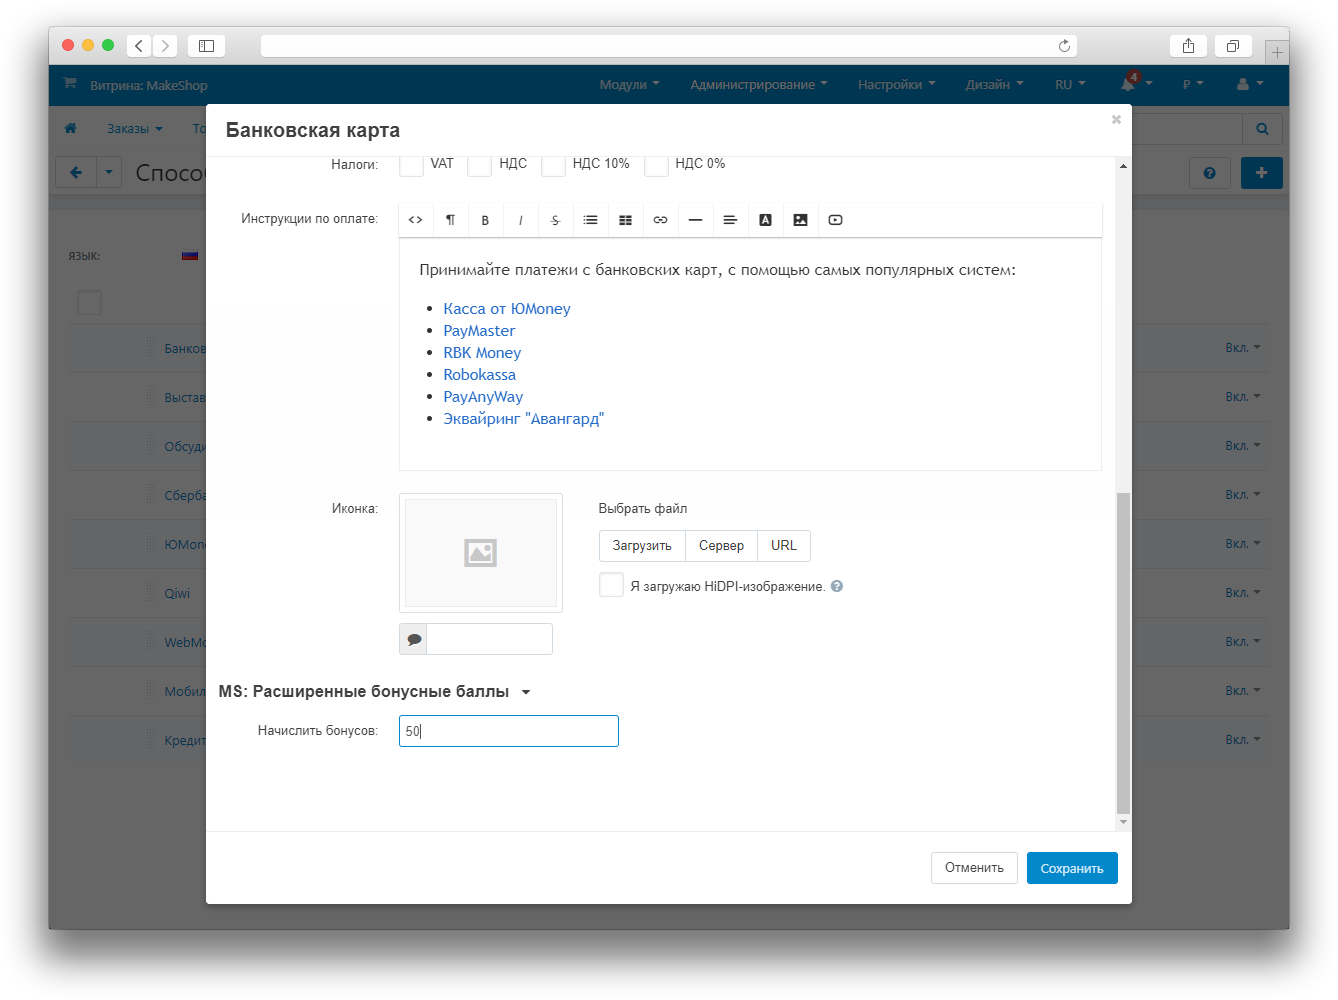The height and width of the screenshot is (1000, 1338).
Task: Enable the VAT tax checkbox
Action: pyautogui.click(x=411, y=165)
